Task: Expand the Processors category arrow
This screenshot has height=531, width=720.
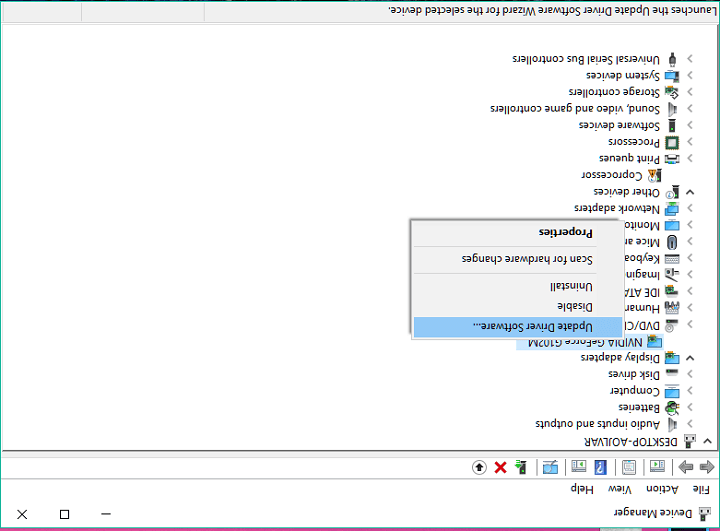Action: coord(690,142)
